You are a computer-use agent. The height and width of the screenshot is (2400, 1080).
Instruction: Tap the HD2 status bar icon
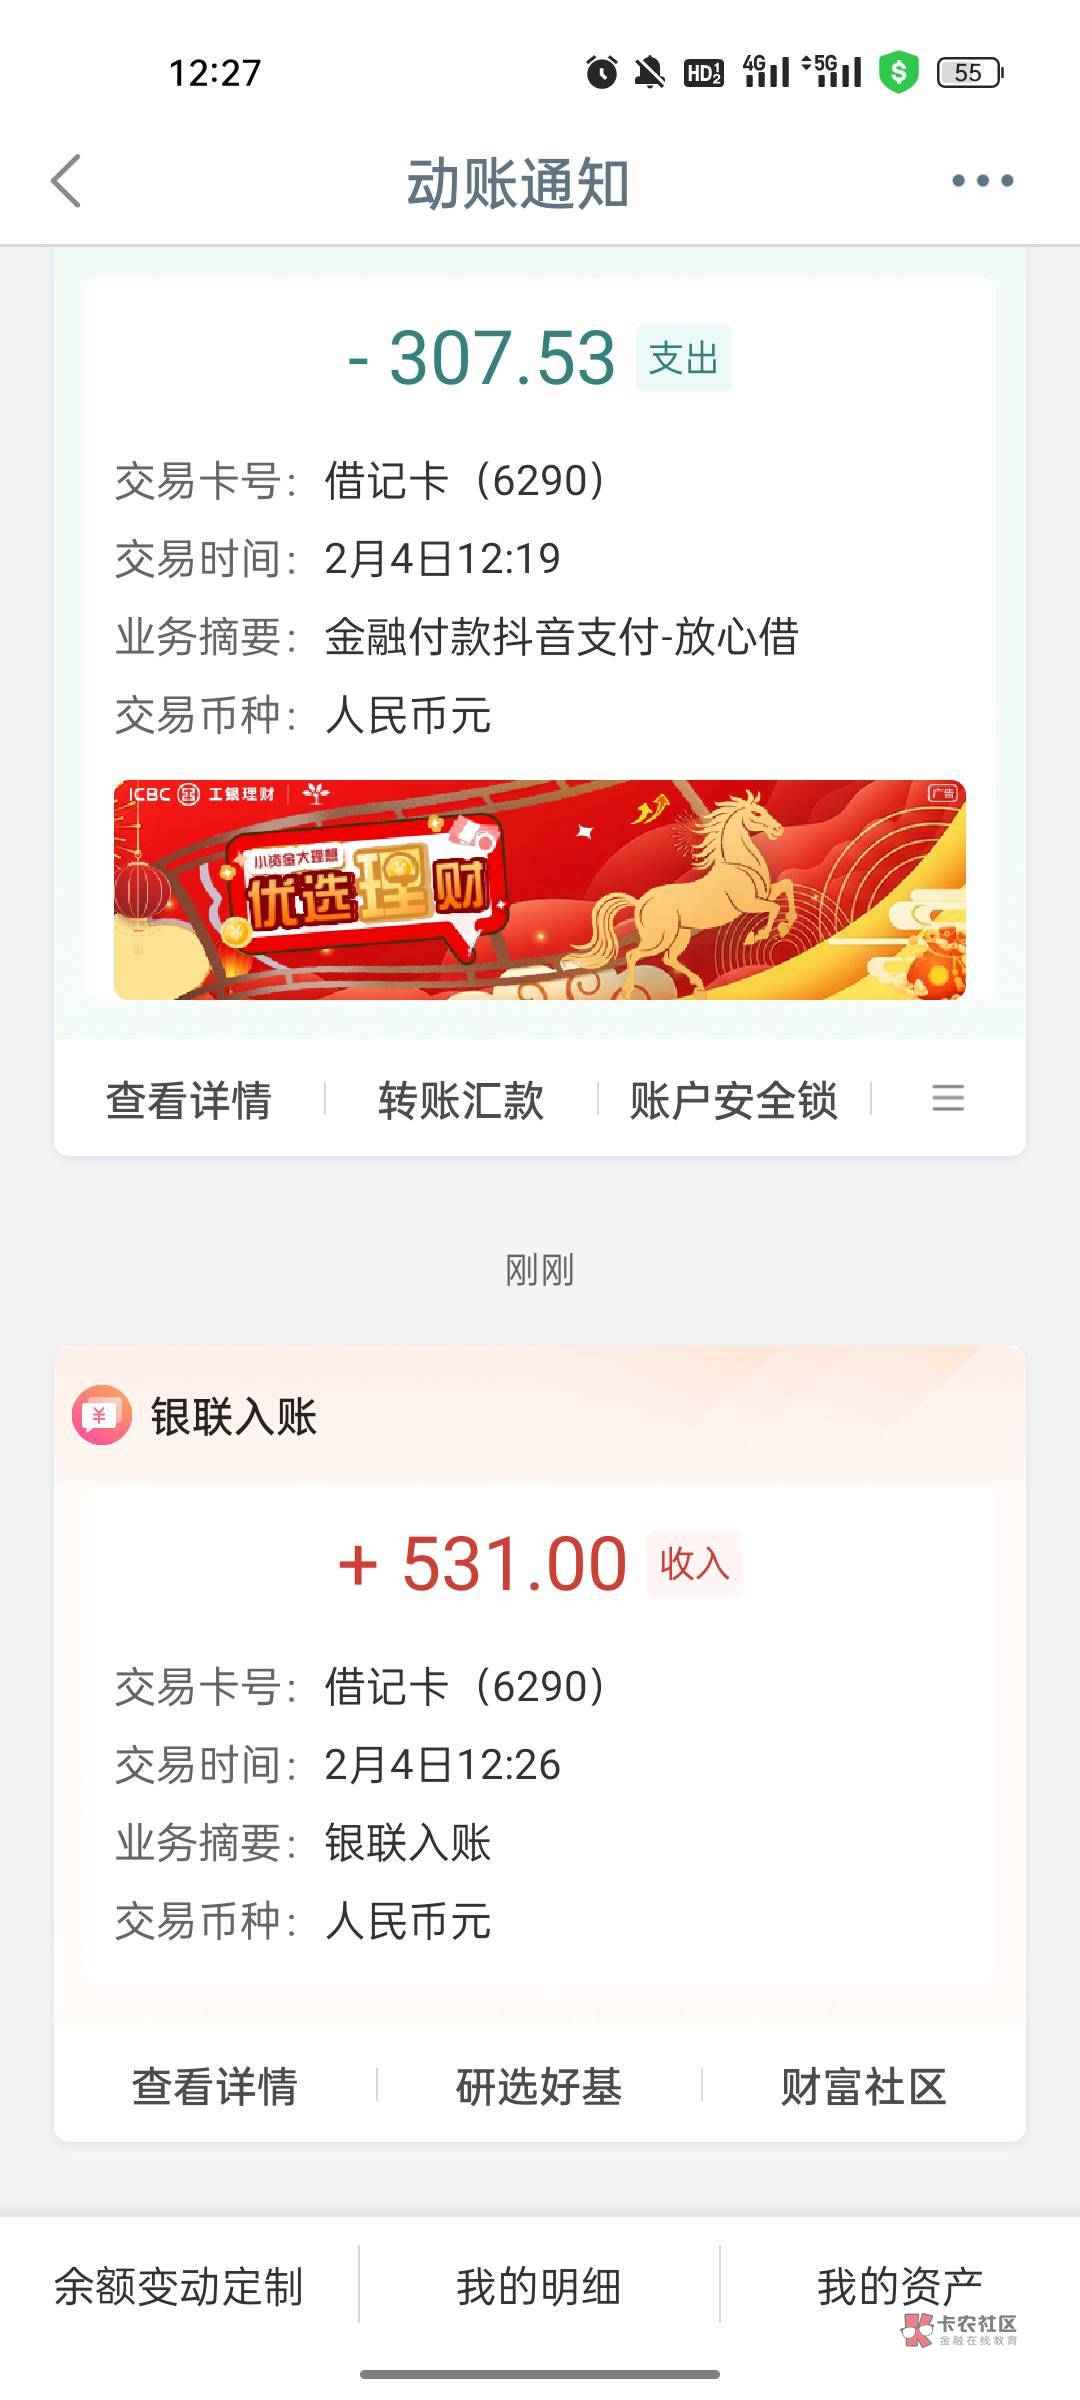[703, 72]
